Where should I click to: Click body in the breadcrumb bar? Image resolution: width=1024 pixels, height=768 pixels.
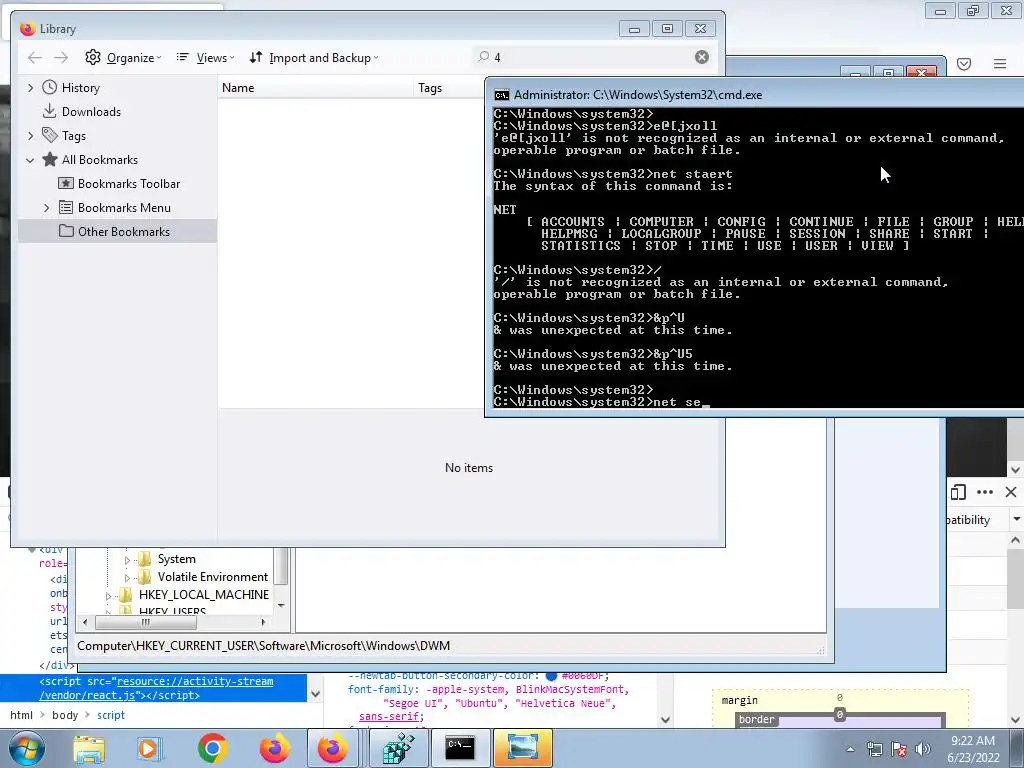tap(65, 715)
